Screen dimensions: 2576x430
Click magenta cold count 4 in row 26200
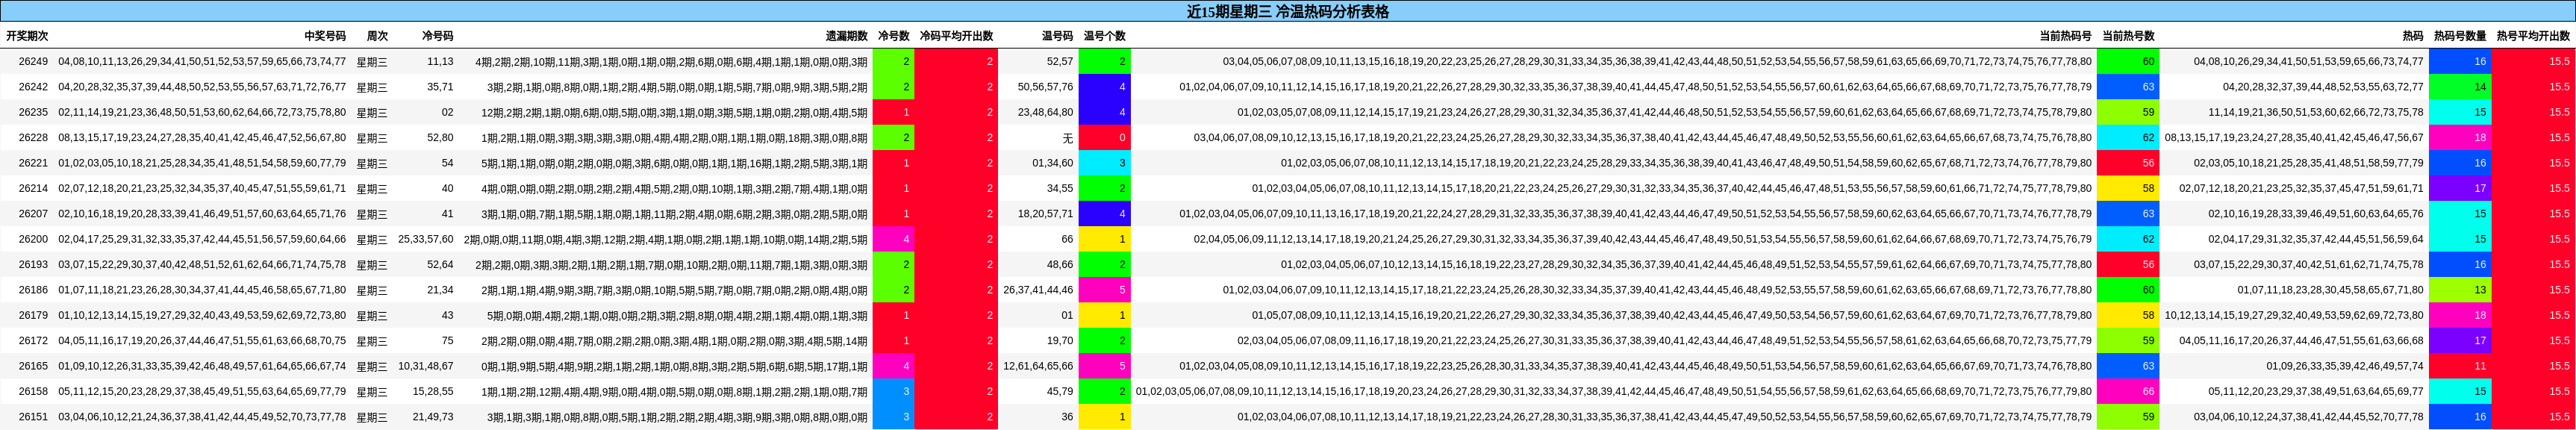coord(894,239)
